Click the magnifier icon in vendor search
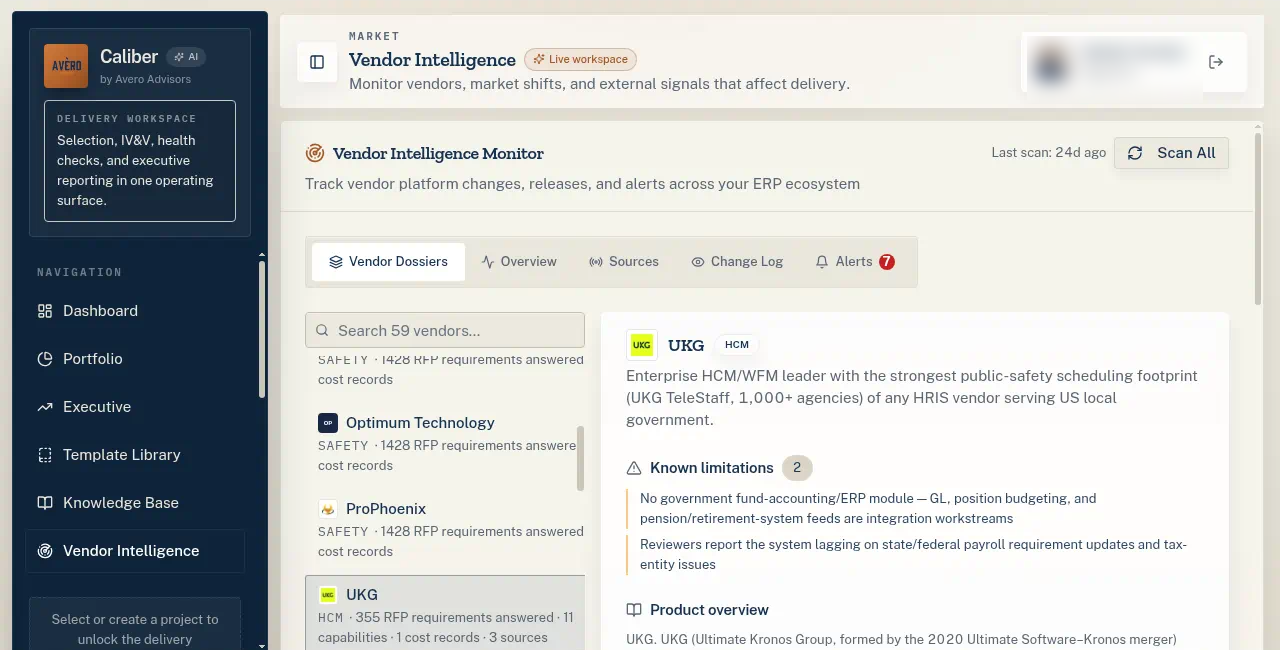The height and width of the screenshot is (650, 1280). (323, 330)
